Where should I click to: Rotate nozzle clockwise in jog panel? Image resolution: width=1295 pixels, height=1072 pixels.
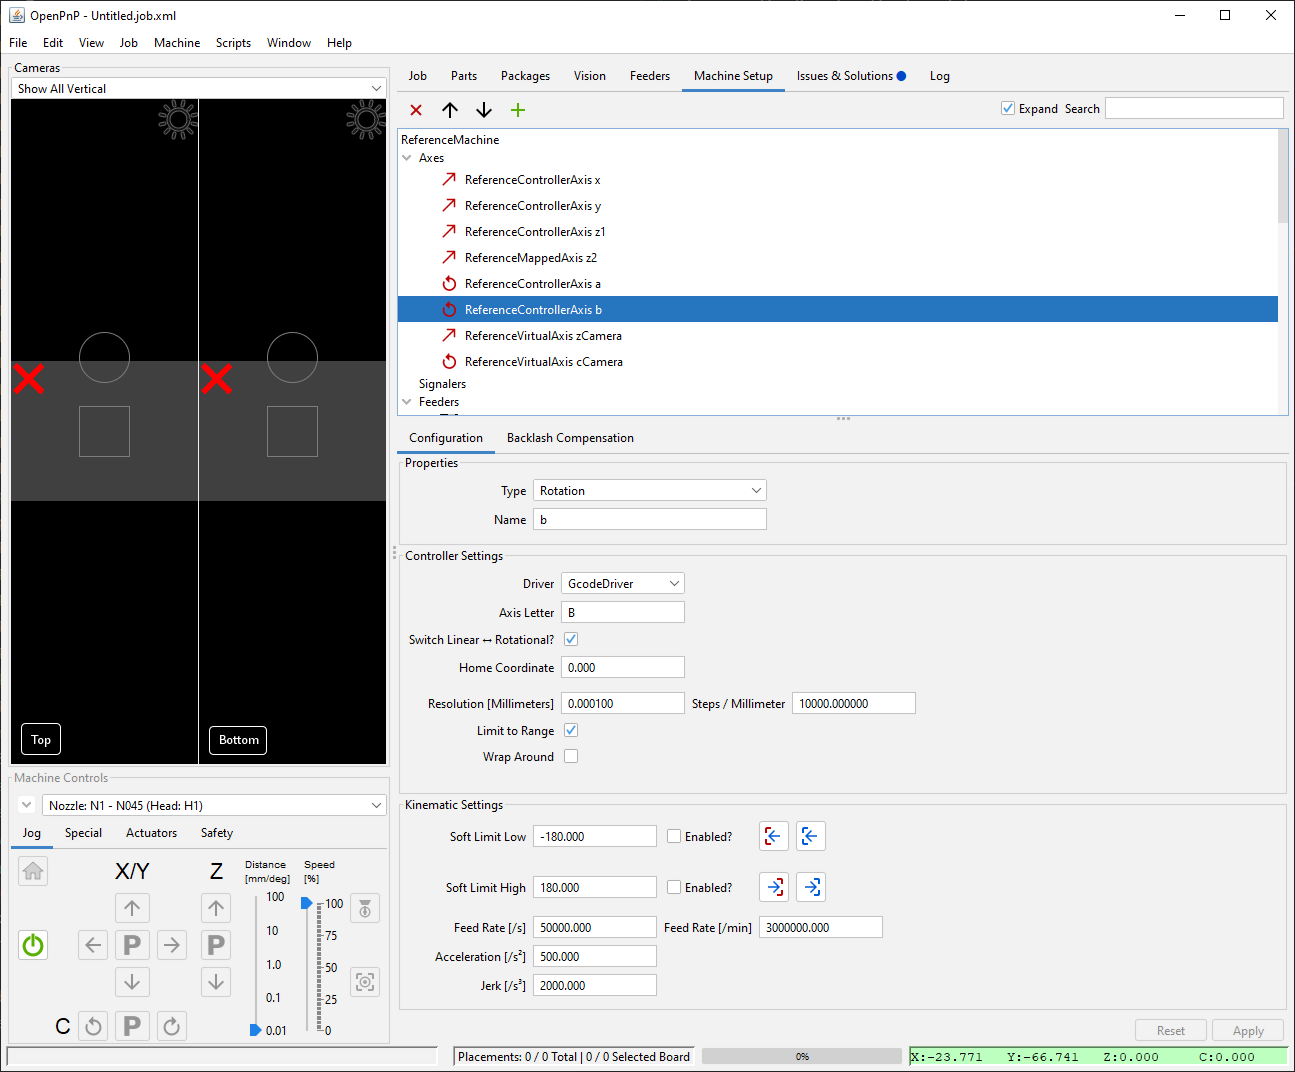(x=172, y=1026)
